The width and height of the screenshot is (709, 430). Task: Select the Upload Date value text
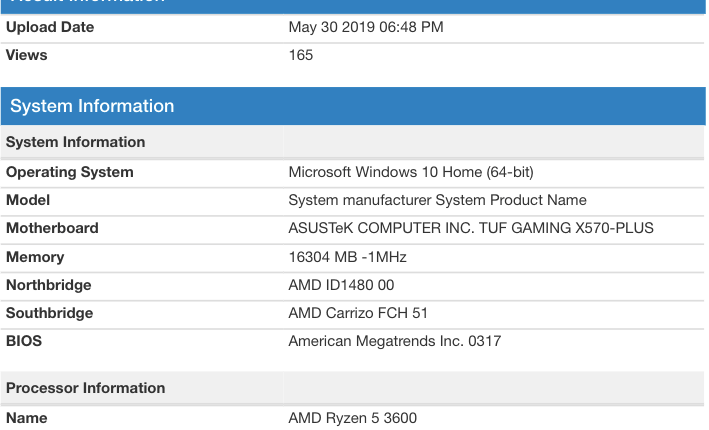(366, 27)
